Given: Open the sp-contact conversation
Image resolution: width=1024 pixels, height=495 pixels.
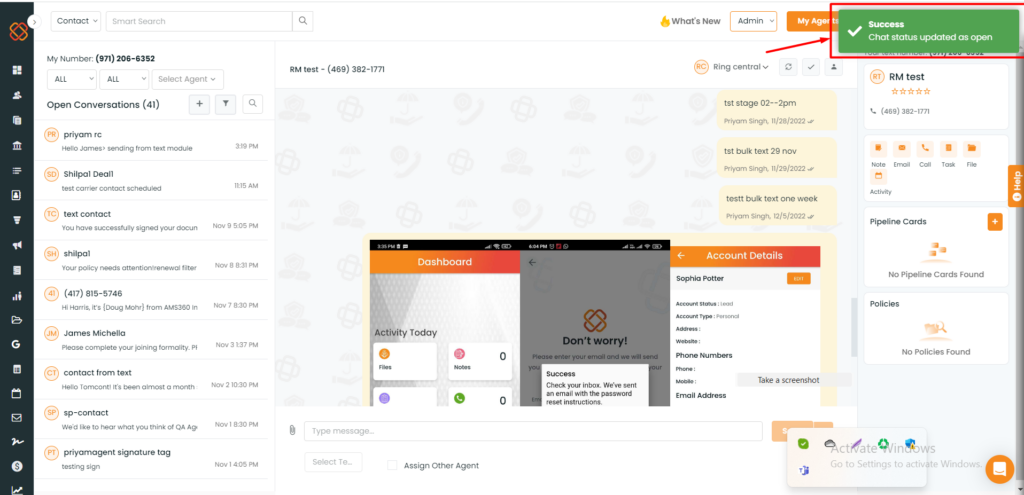Looking at the screenshot, I should [x=151, y=419].
